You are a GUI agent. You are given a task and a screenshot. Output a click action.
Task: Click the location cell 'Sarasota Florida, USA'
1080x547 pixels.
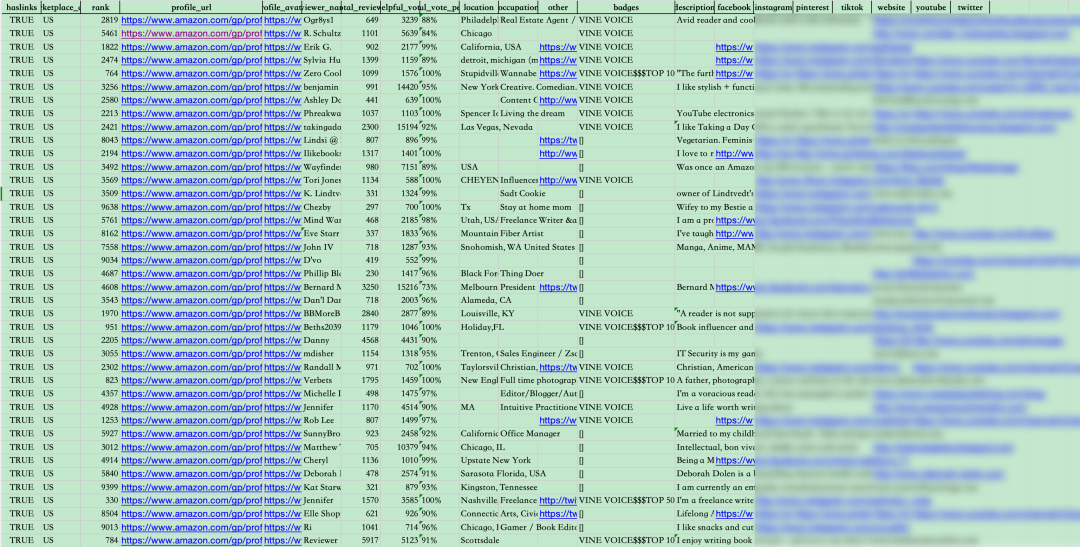(503, 474)
